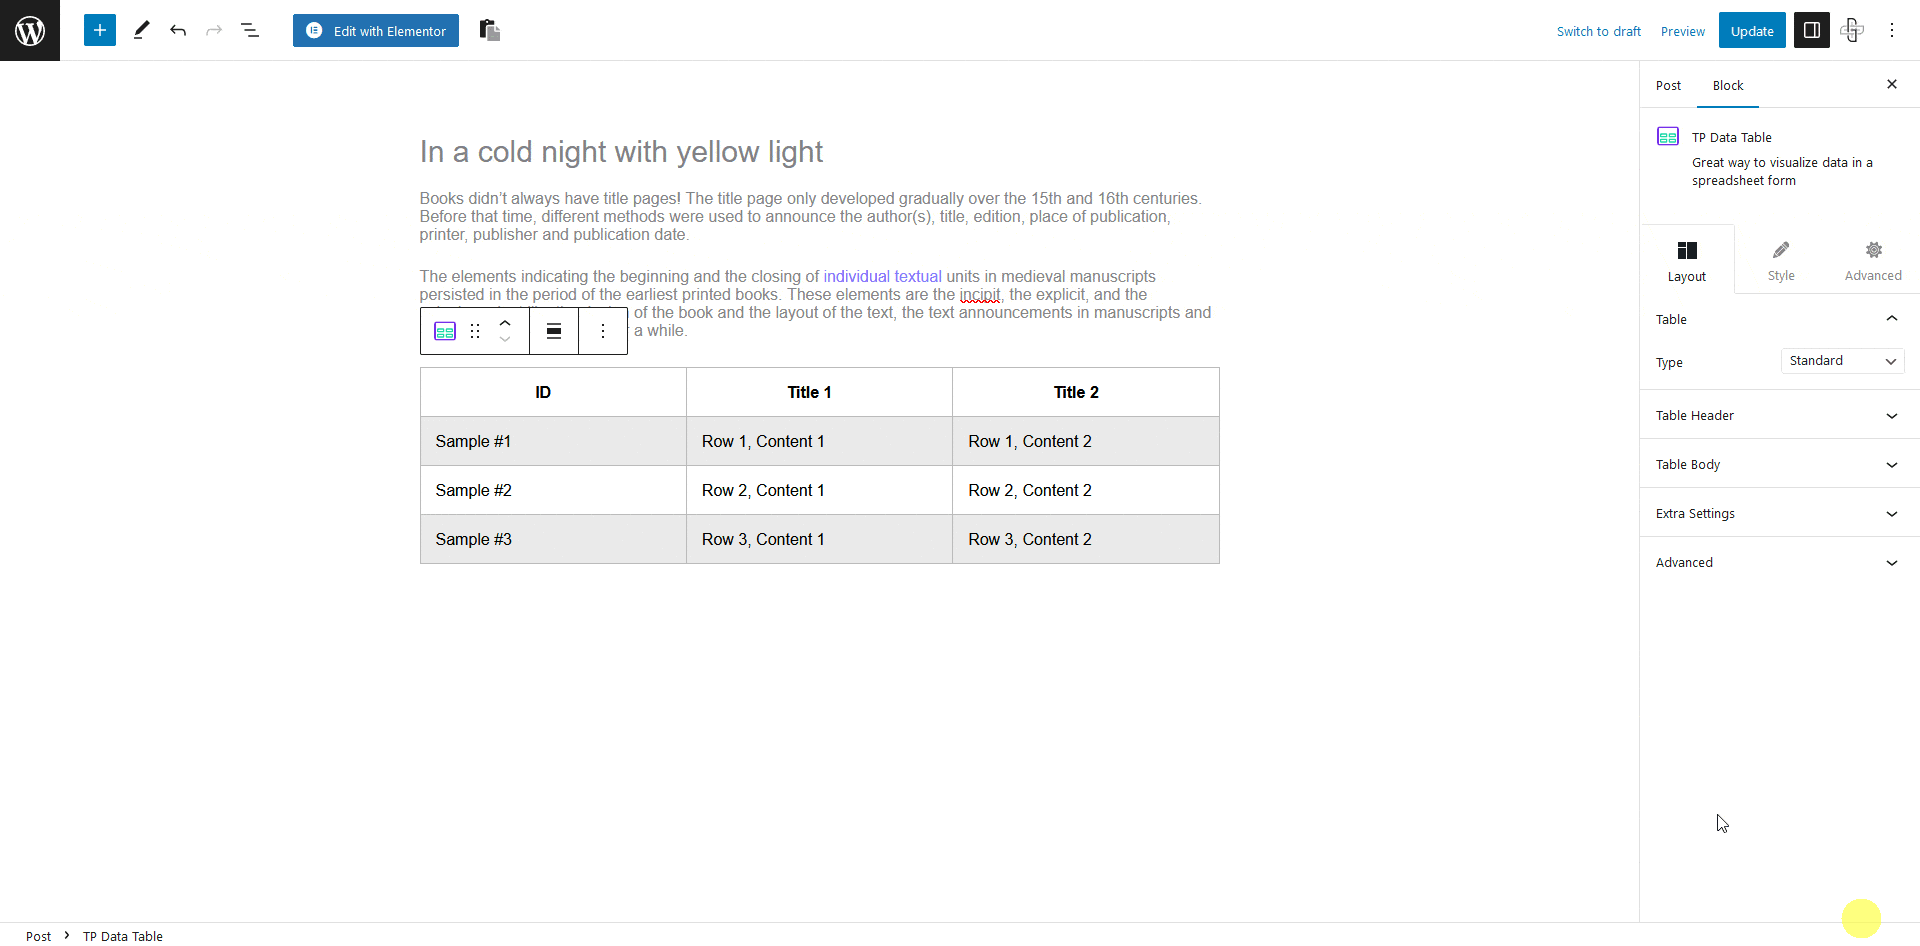Open the Style tab in block settings
1920x946 pixels.
(x=1781, y=259)
